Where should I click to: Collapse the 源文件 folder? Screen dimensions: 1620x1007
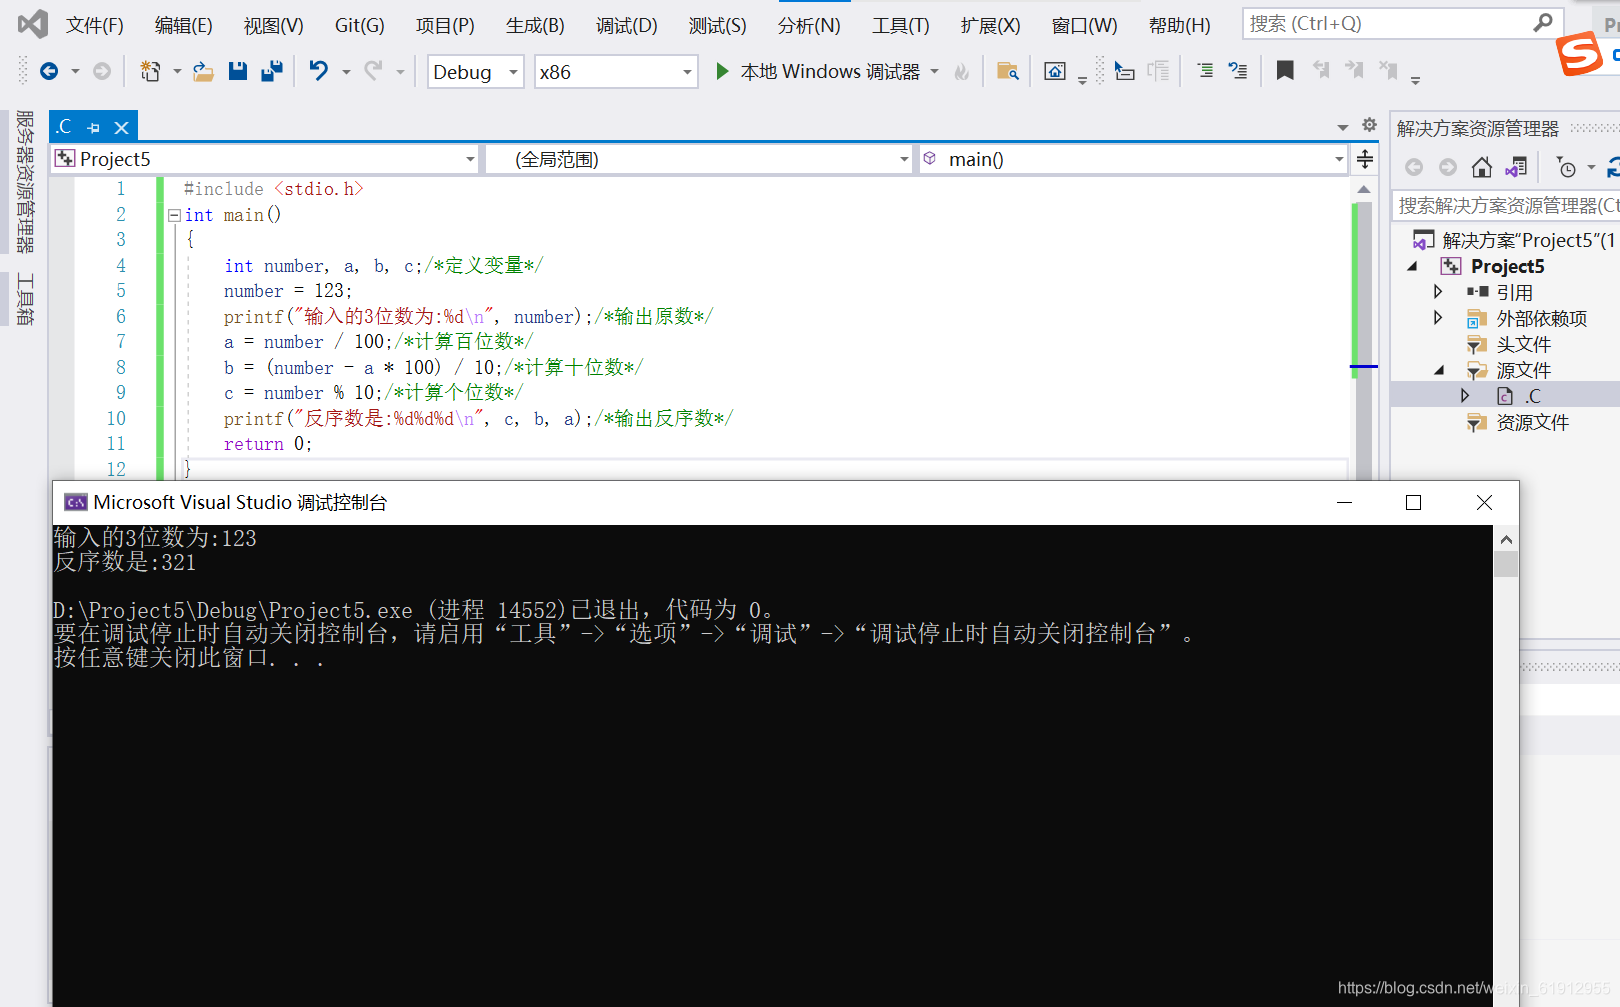point(1440,370)
